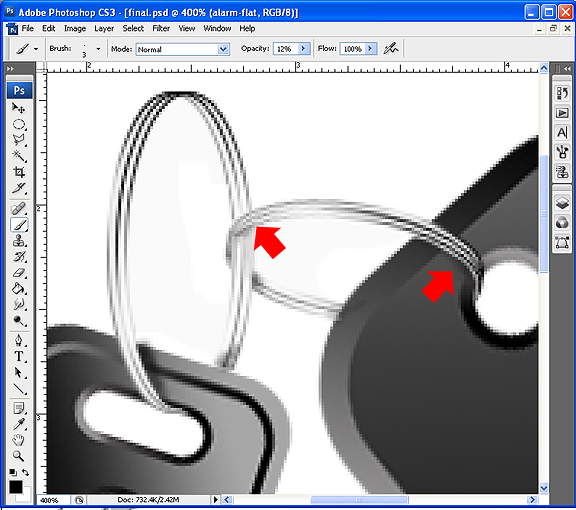Screen dimensions: 576x510
Task: Open the View menu
Action: (x=187, y=28)
